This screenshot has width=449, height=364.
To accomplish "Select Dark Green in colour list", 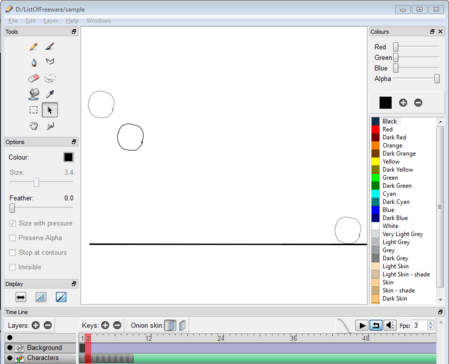I will coord(397,186).
